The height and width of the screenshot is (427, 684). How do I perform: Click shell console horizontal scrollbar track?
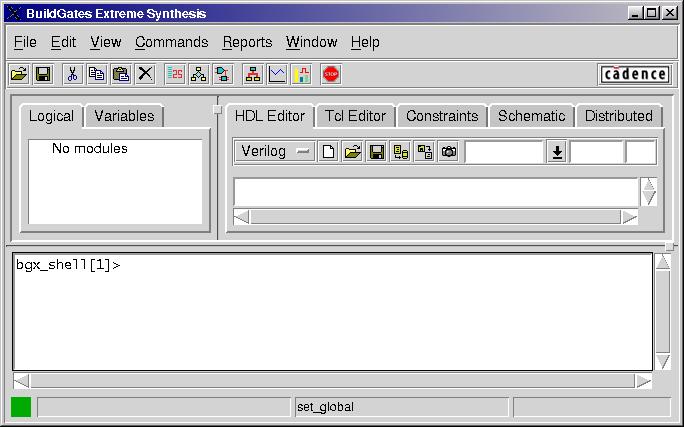[332, 381]
